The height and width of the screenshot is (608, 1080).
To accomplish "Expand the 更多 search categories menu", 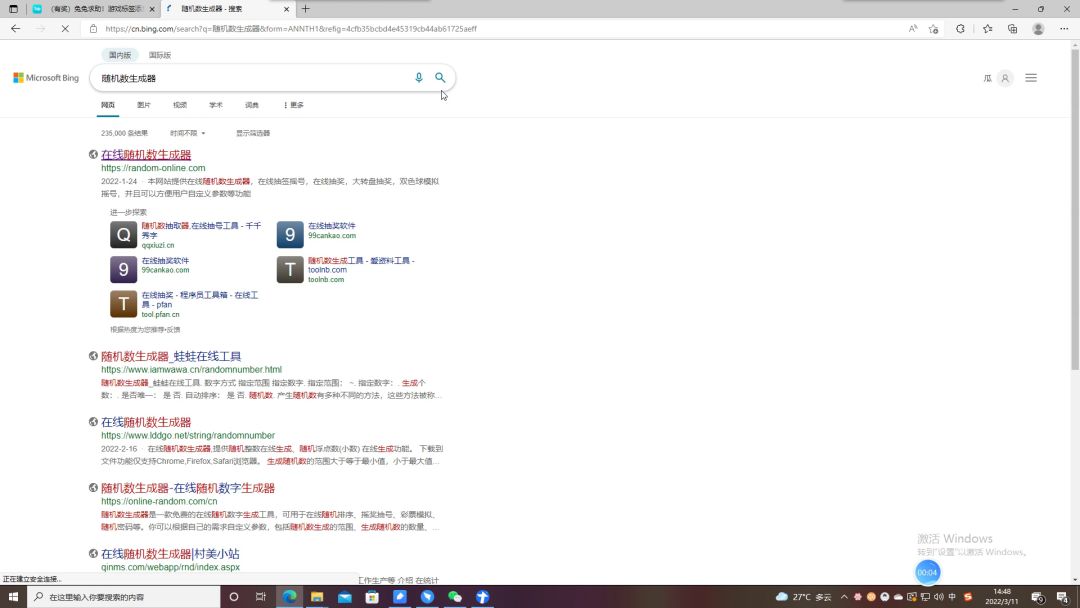I will click(293, 105).
